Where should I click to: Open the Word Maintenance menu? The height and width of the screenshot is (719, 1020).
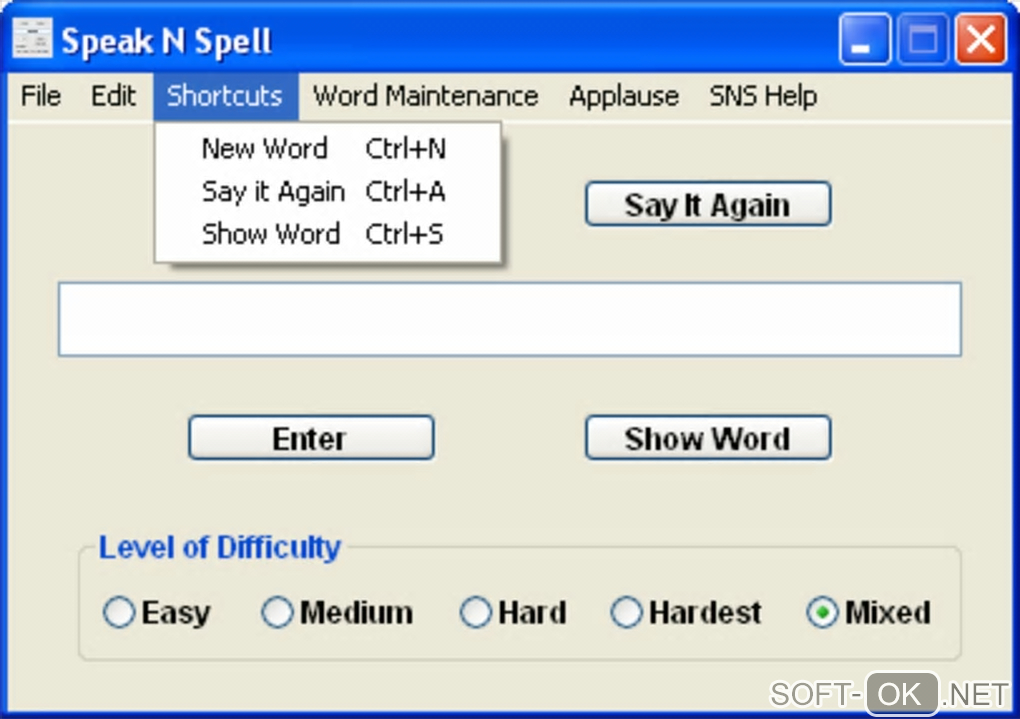pos(425,96)
